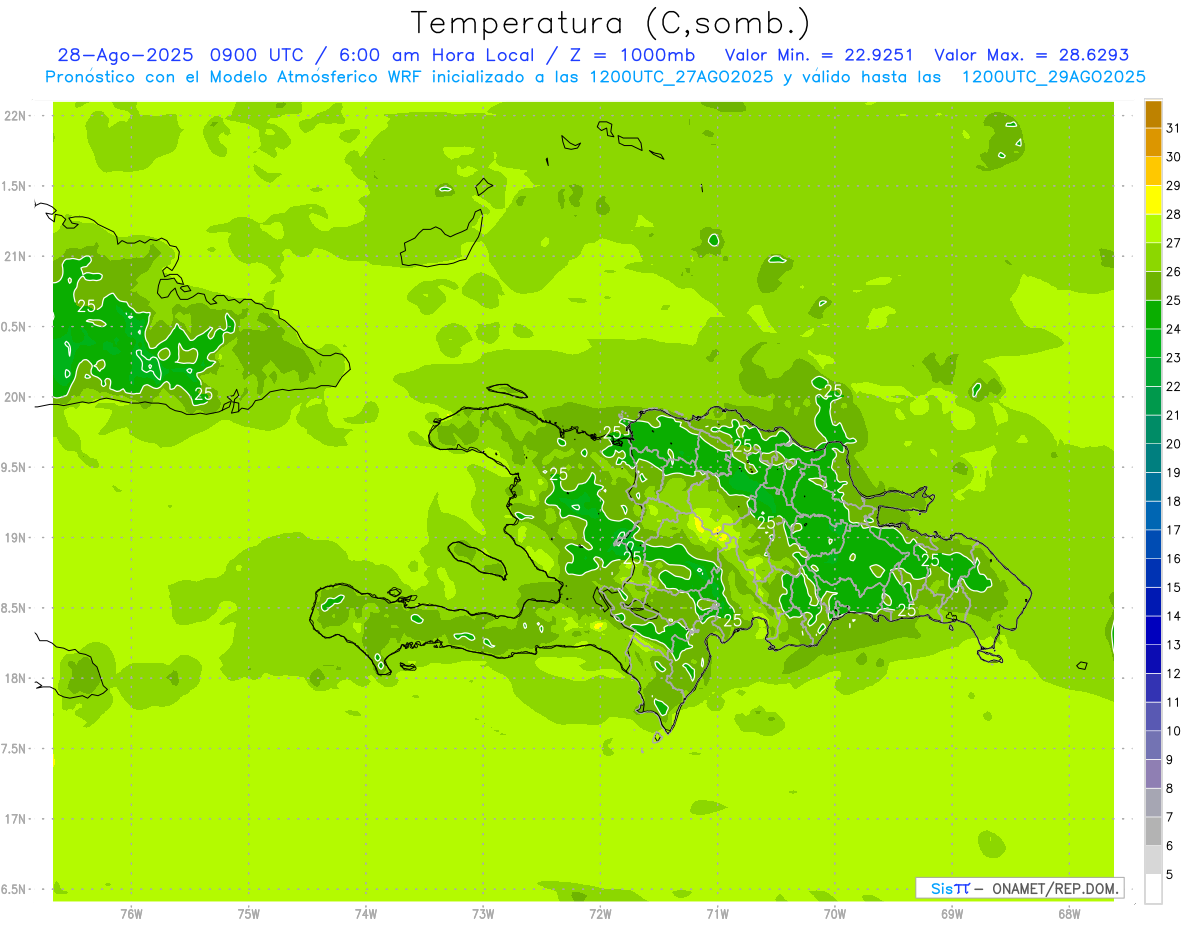
Task: Click the colorbar value '20'
Action: point(1174,444)
